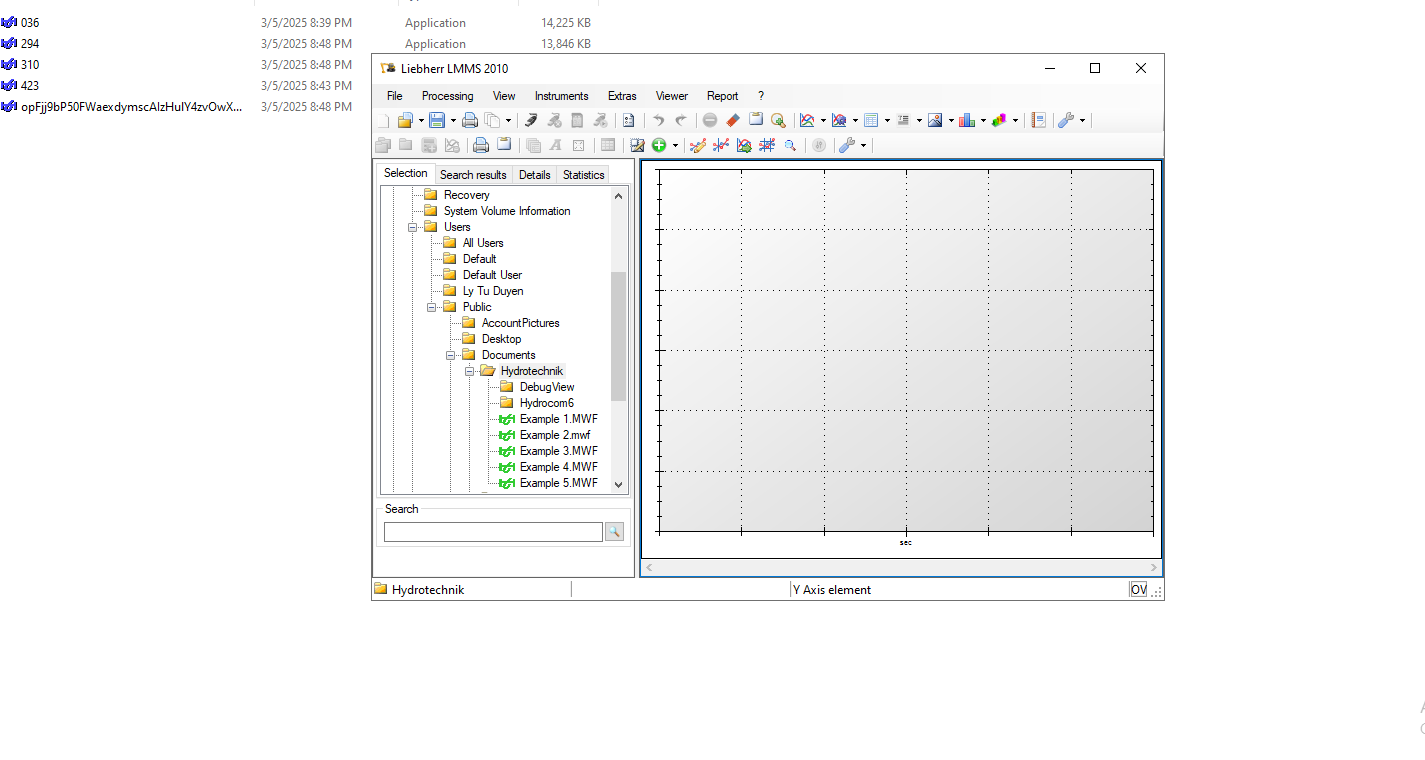Open the Extras menu
This screenshot has width=1425, height=760.
(x=622, y=96)
